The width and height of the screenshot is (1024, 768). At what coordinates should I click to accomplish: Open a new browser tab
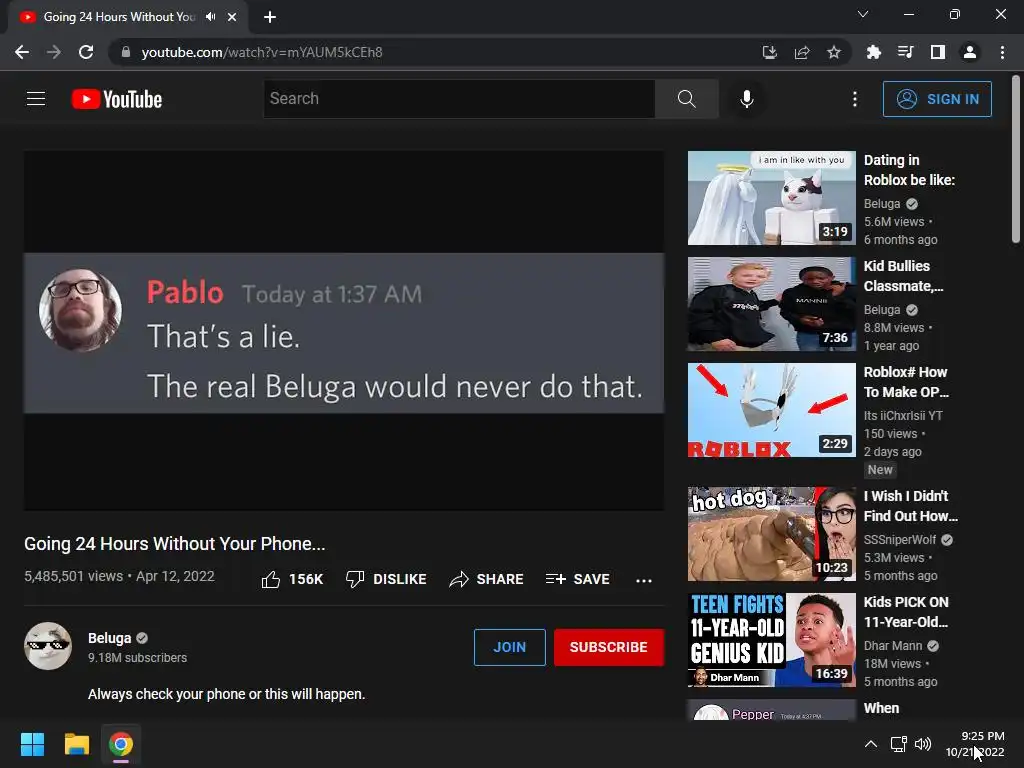tap(270, 17)
